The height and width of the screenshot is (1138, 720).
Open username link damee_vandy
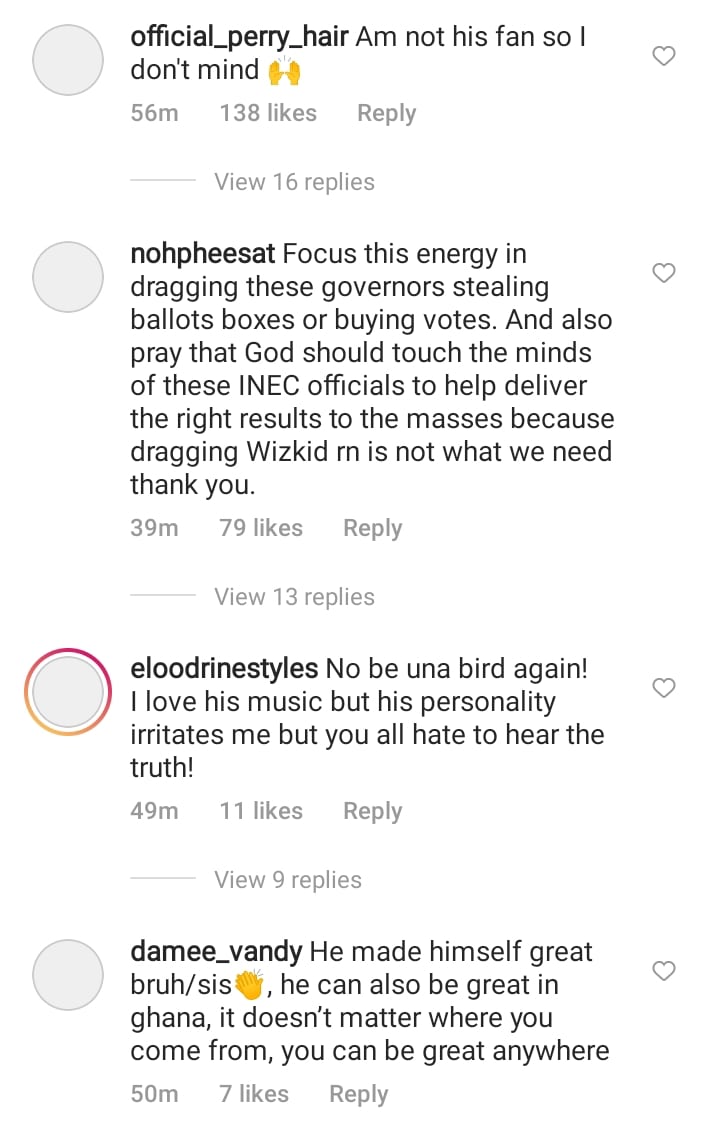[x=217, y=951]
